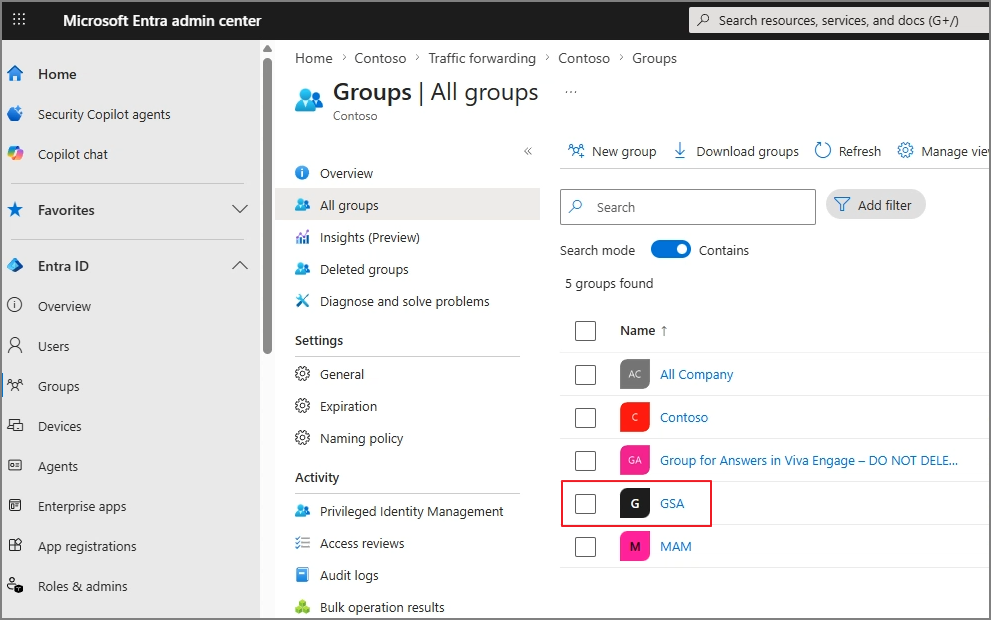Viewport: 991px width, 620px height.
Task: Click the GA avatar of Viva Engage group
Action: pyautogui.click(x=635, y=460)
